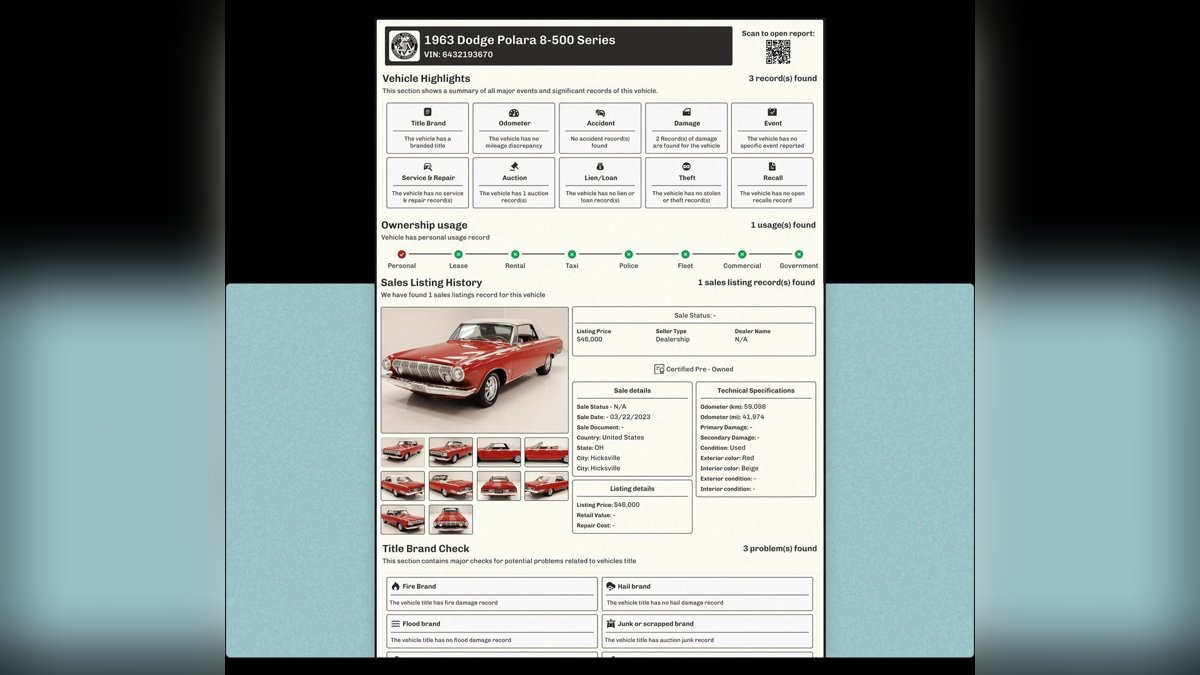The width and height of the screenshot is (1200, 675).
Task: Select the Odometer gauge icon in Vehicle Highlights
Action: pos(514,112)
